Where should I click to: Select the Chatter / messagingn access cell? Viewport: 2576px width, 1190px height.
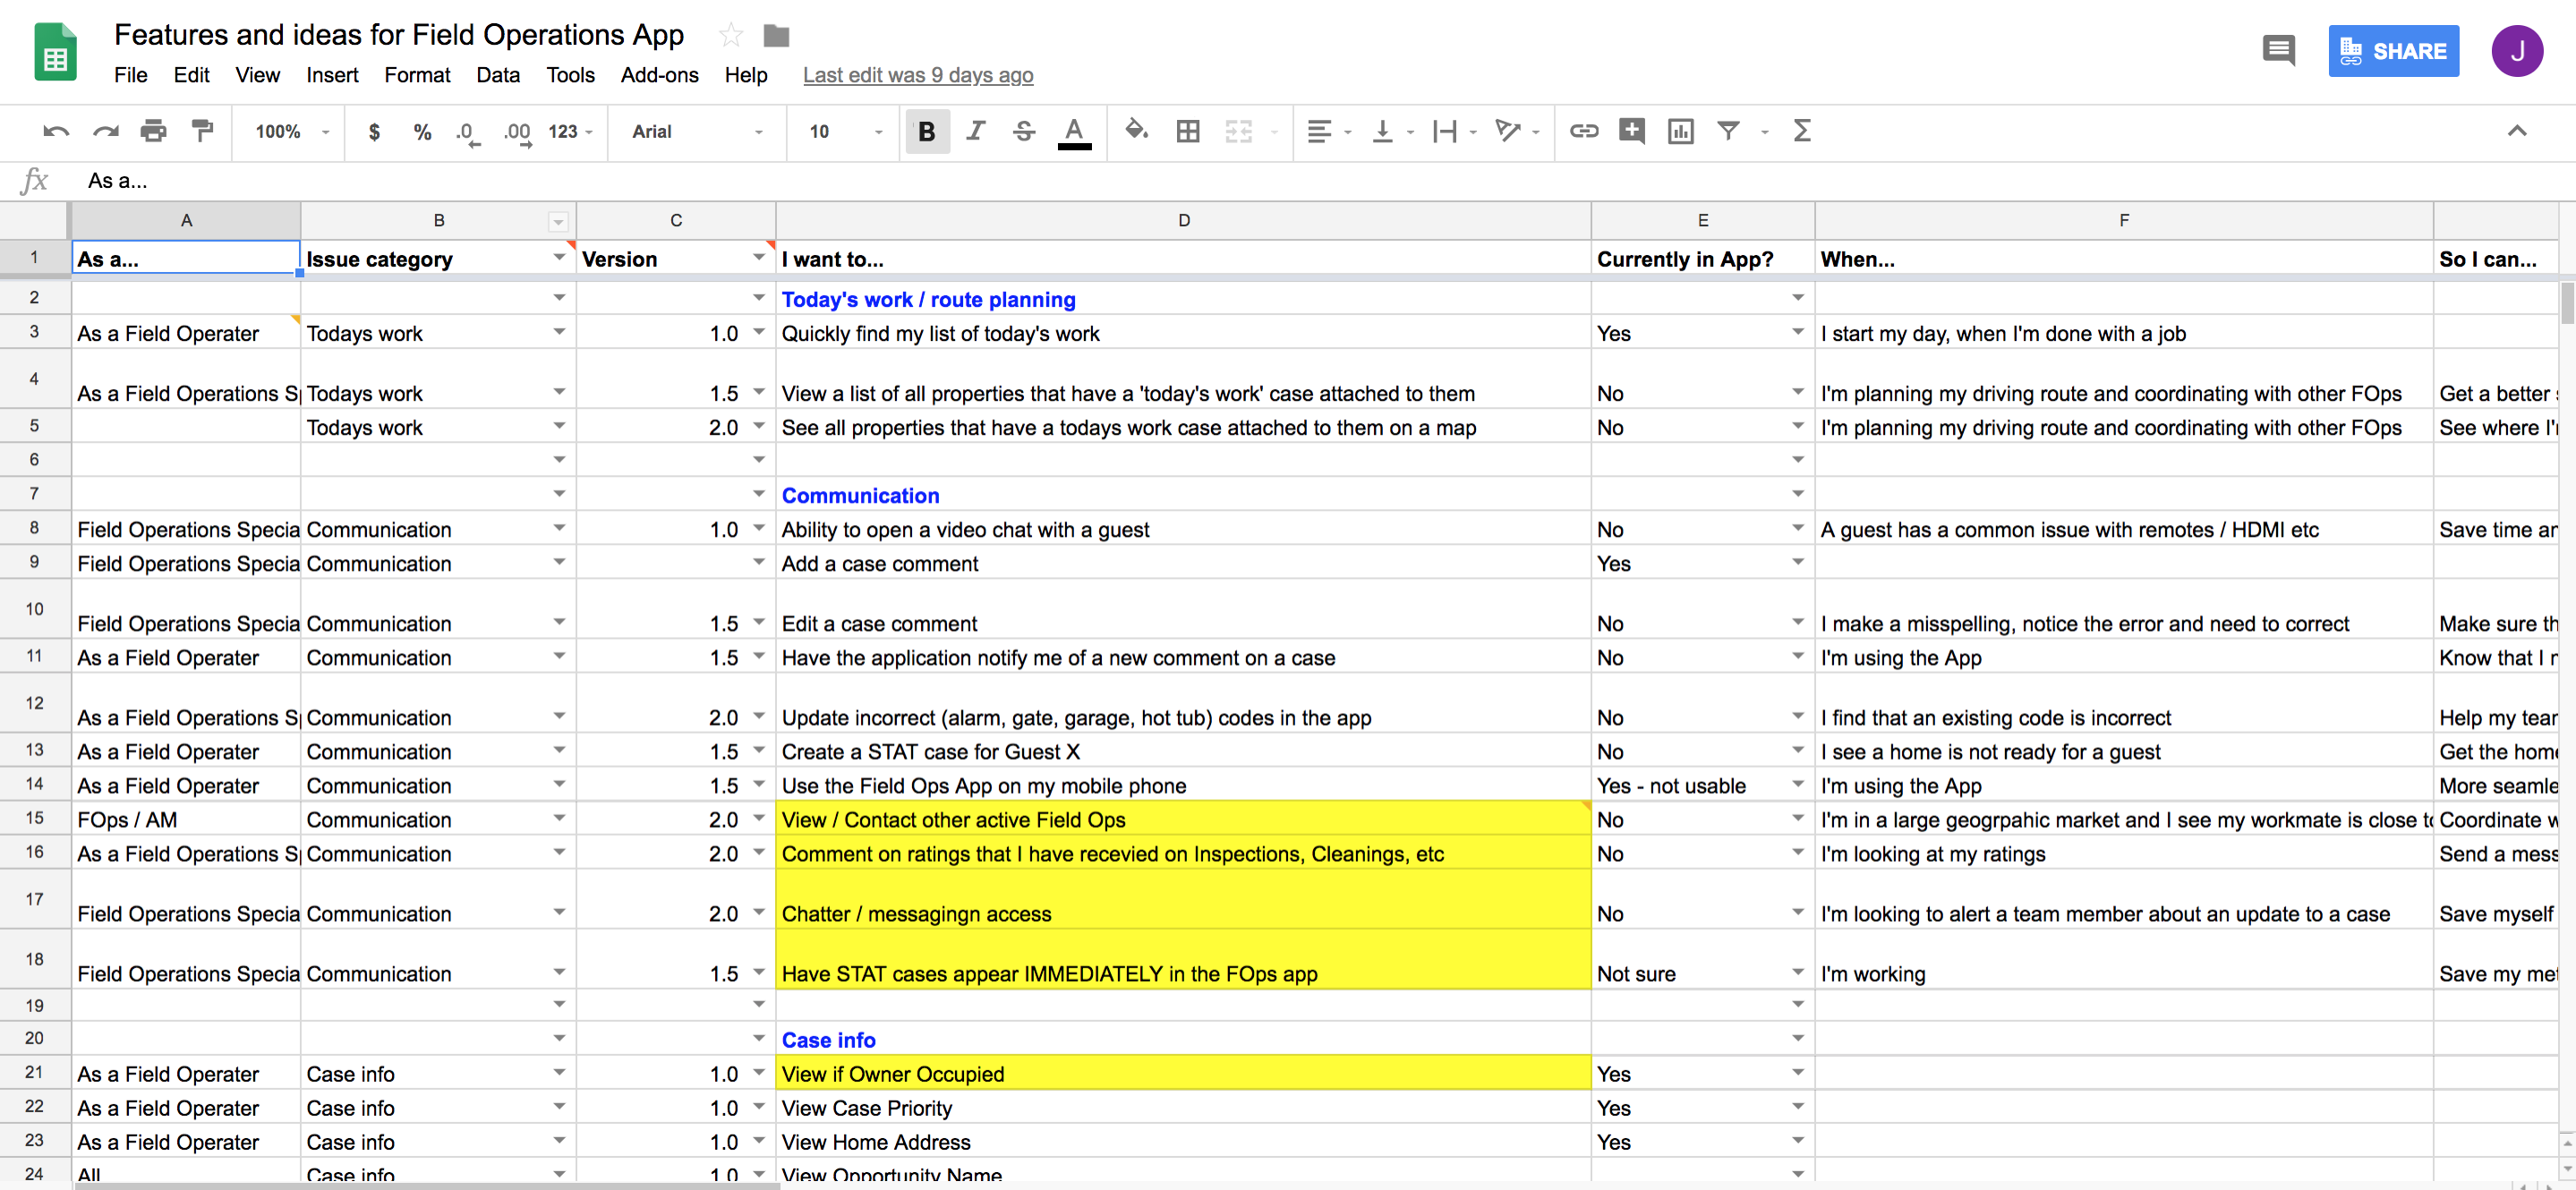tap(1183, 900)
